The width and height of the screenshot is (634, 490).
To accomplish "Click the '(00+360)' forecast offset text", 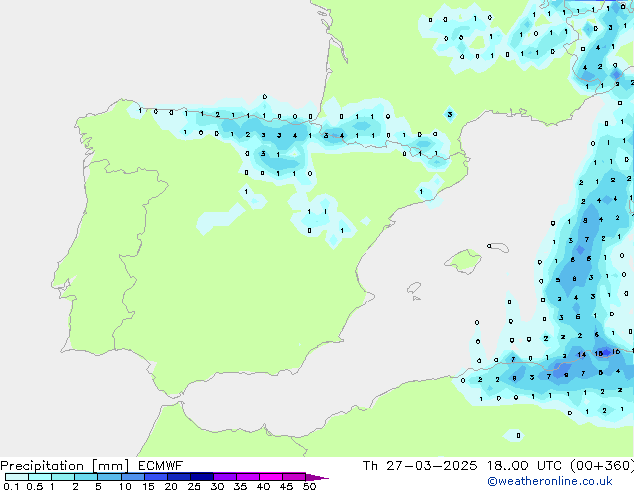I will (602, 466).
